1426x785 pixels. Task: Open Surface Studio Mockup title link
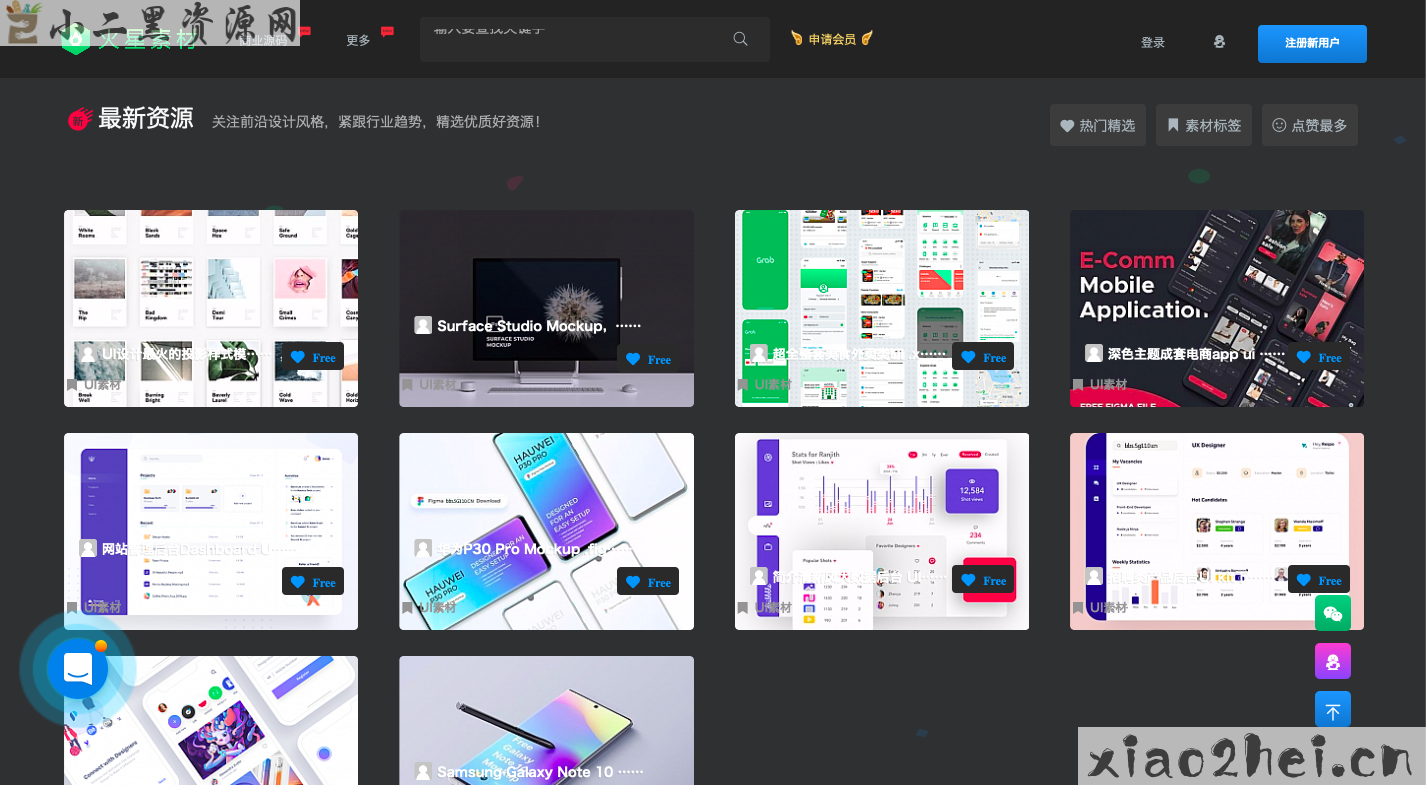point(538,326)
